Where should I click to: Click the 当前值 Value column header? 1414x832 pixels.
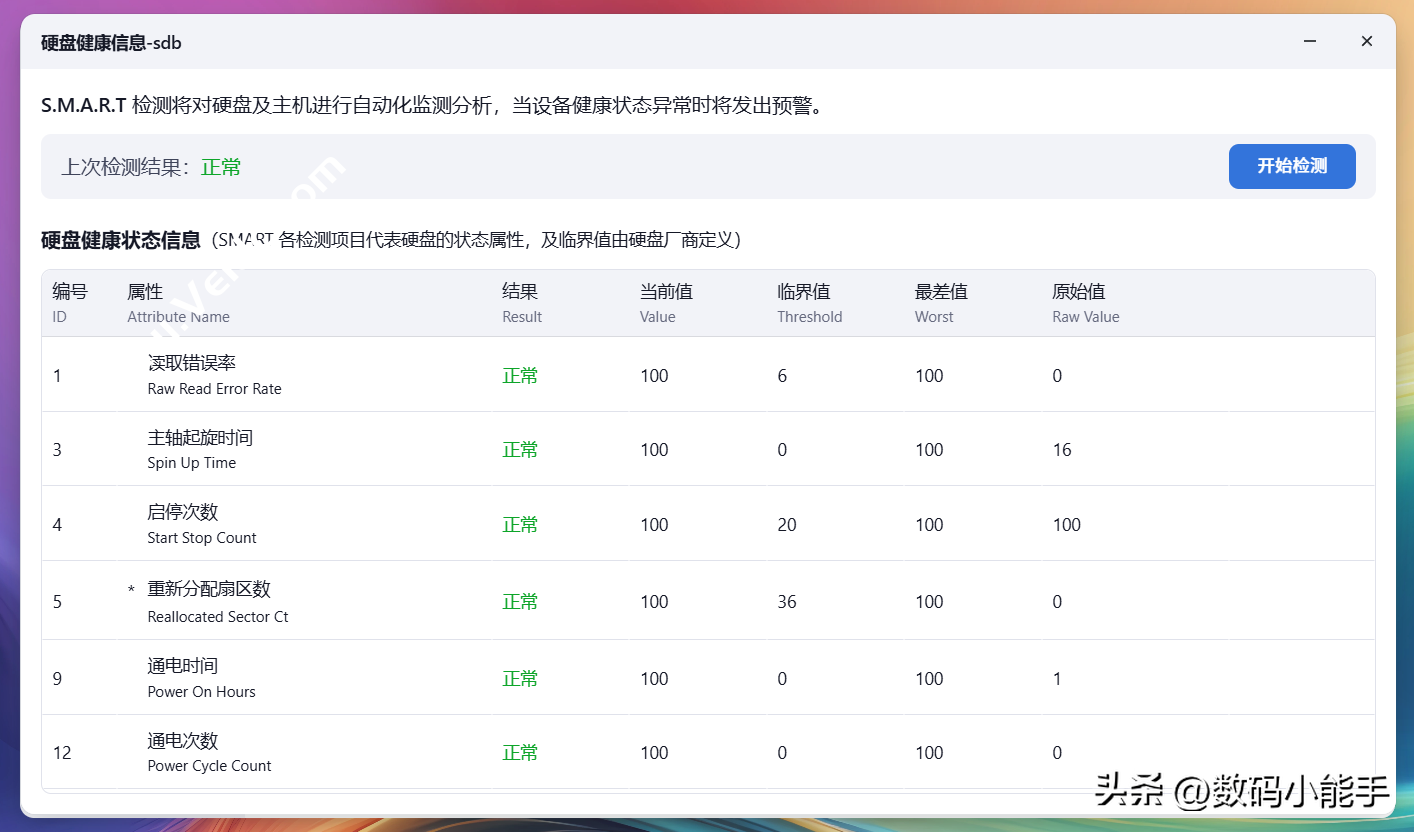(666, 303)
